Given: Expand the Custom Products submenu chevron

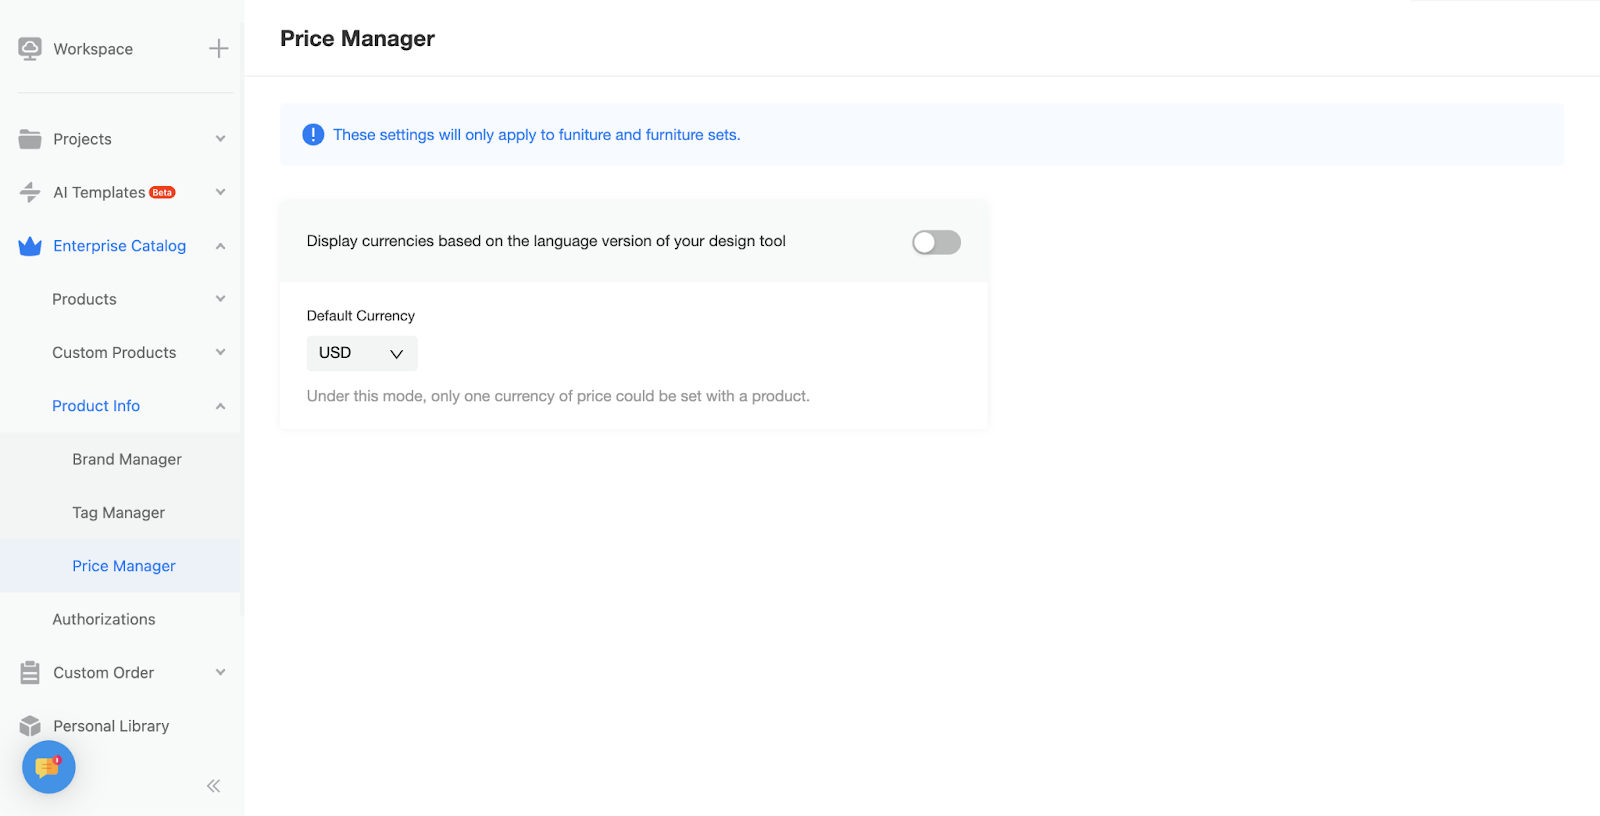Looking at the screenshot, I should coord(220,352).
